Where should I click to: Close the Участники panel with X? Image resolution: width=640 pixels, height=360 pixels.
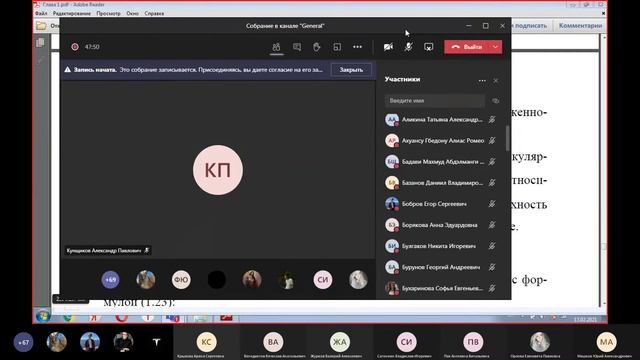tap(496, 80)
